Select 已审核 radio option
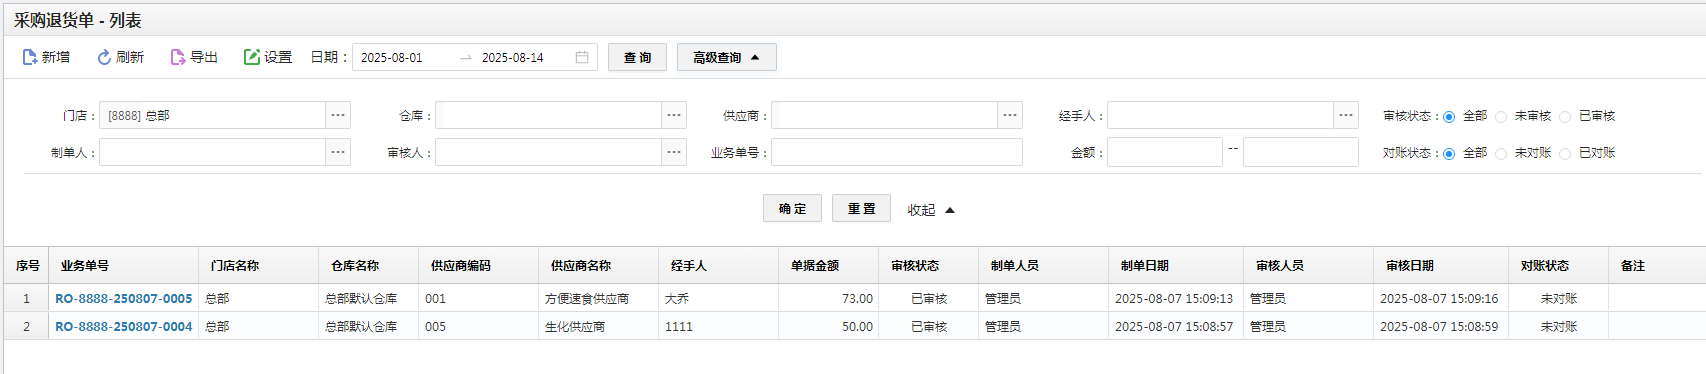This screenshot has width=1706, height=374. [x=1565, y=117]
